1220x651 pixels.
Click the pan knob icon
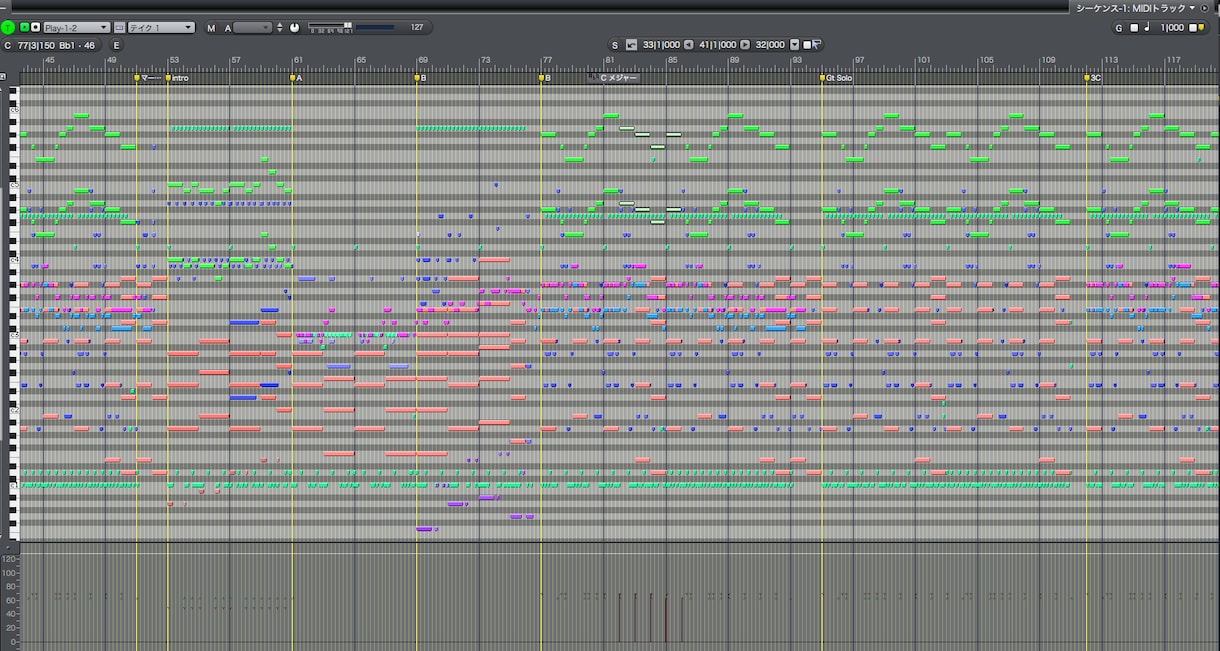[x=295, y=28]
